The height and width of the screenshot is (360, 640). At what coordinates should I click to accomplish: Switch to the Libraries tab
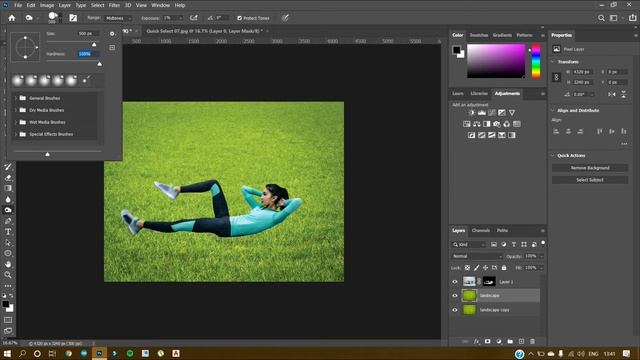tap(479, 93)
